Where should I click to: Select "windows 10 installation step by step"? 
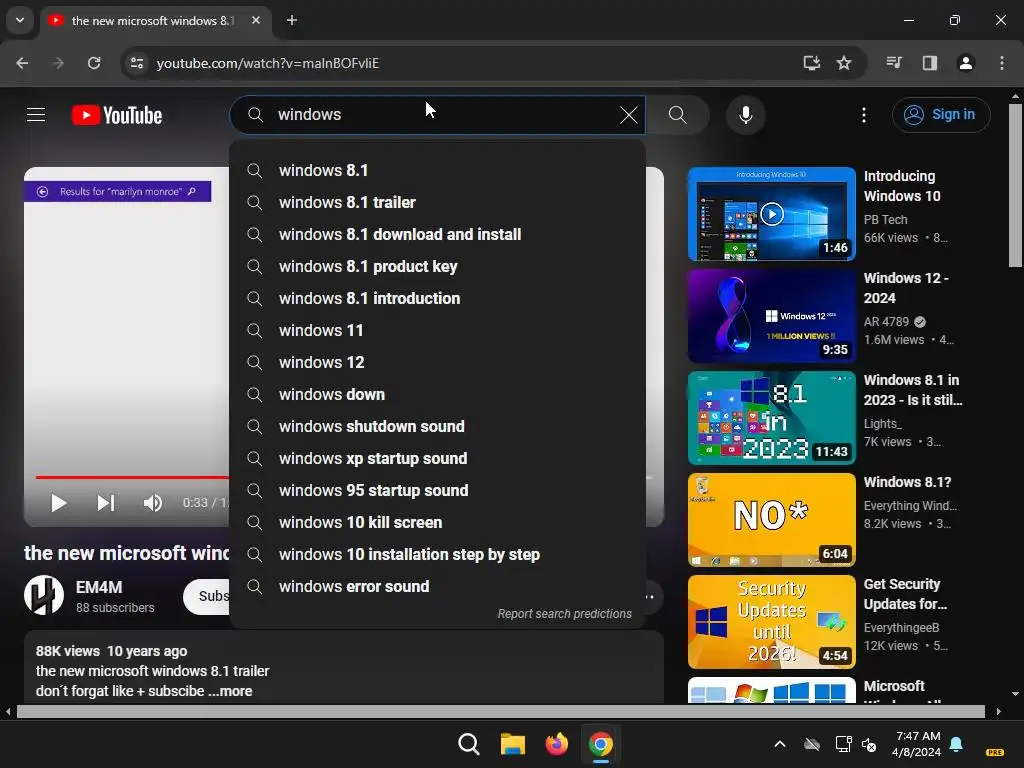click(x=438, y=554)
